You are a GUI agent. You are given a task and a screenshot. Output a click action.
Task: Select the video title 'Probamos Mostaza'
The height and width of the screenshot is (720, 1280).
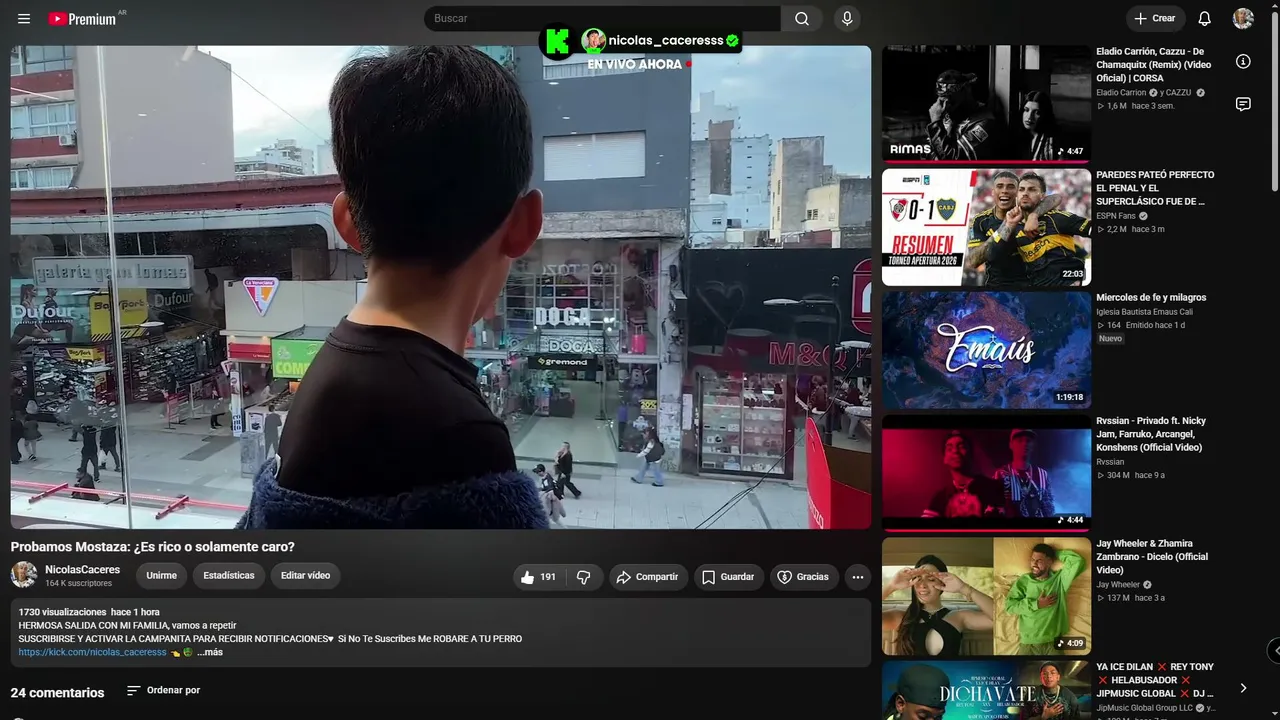tap(153, 547)
